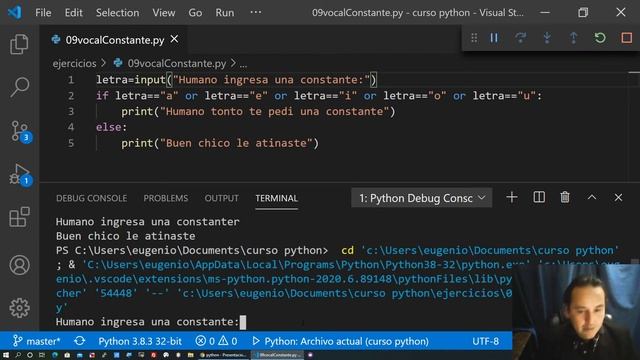640x360 pixels.
Task: Click line number 3 in the gutter
Action: (x=71, y=112)
